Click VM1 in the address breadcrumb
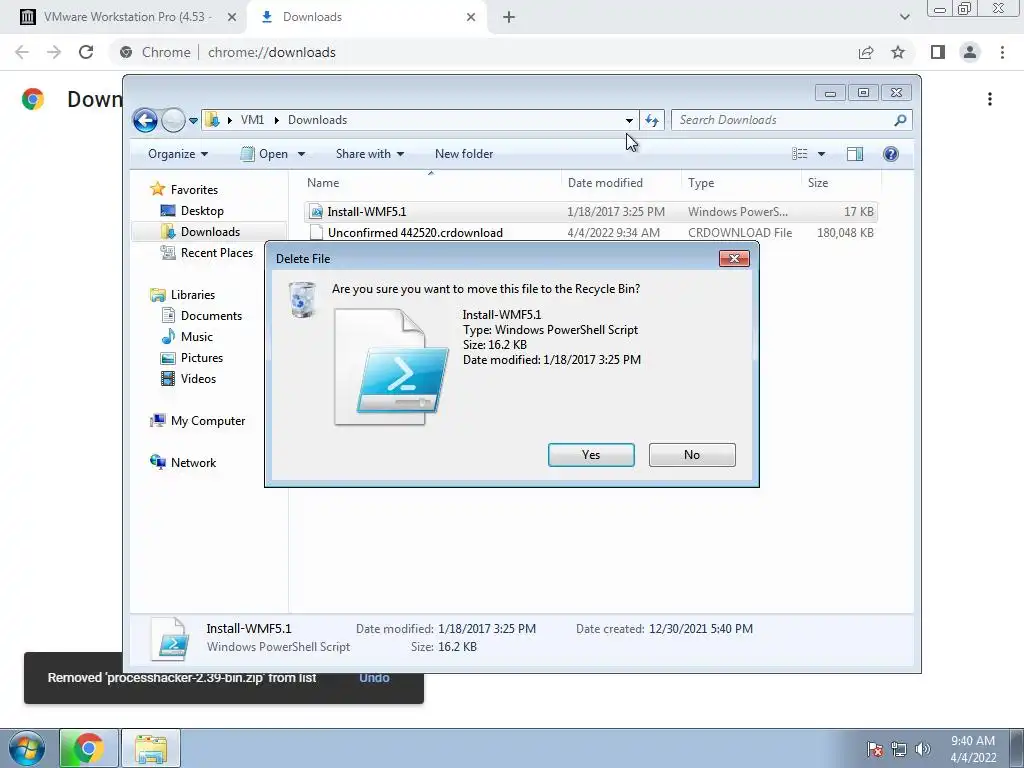This screenshot has height=768, width=1024. (x=252, y=120)
